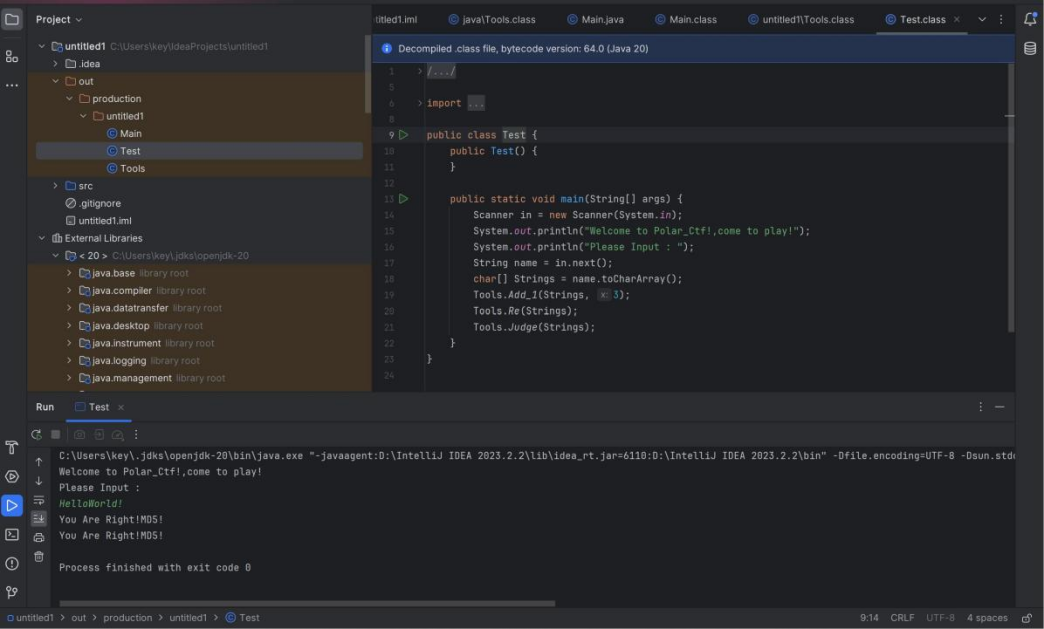Screen dimensions: 1044x629
Task: Open the Database tool window
Action: tap(1030, 48)
